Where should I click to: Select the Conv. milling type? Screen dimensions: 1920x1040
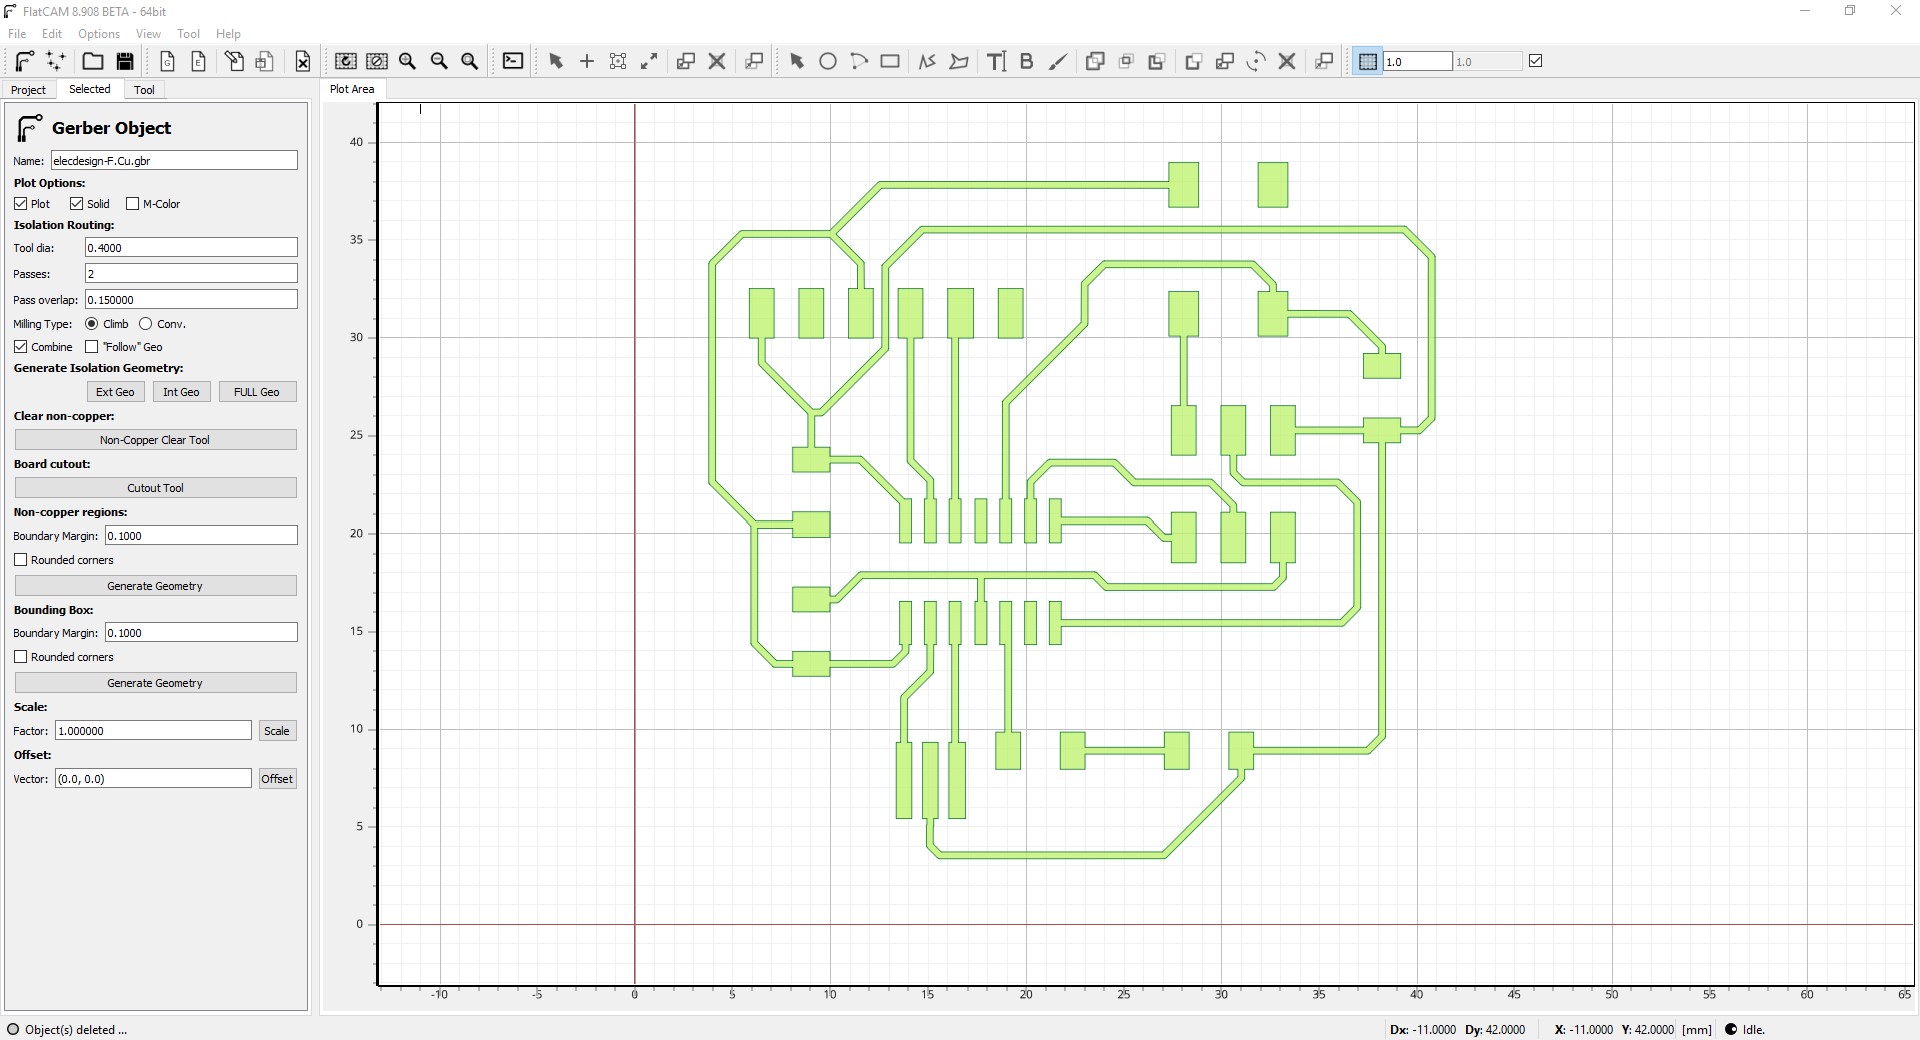146,324
